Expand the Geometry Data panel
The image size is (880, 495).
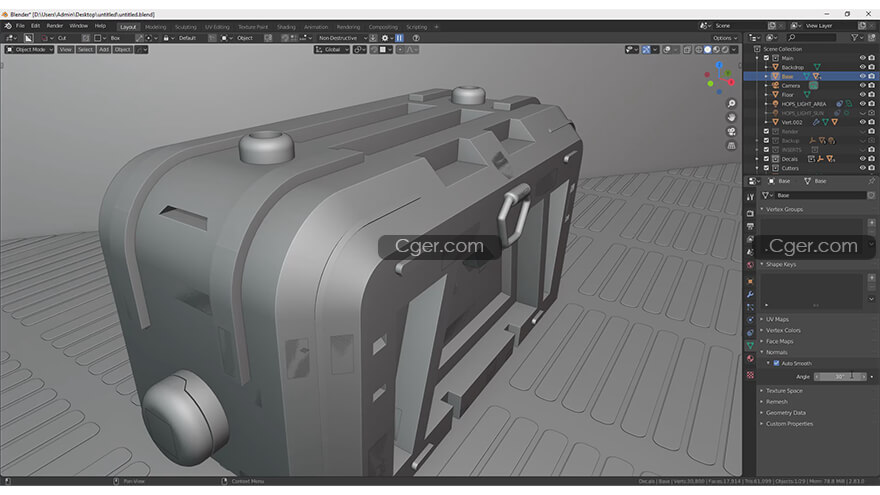coord(785,412)
